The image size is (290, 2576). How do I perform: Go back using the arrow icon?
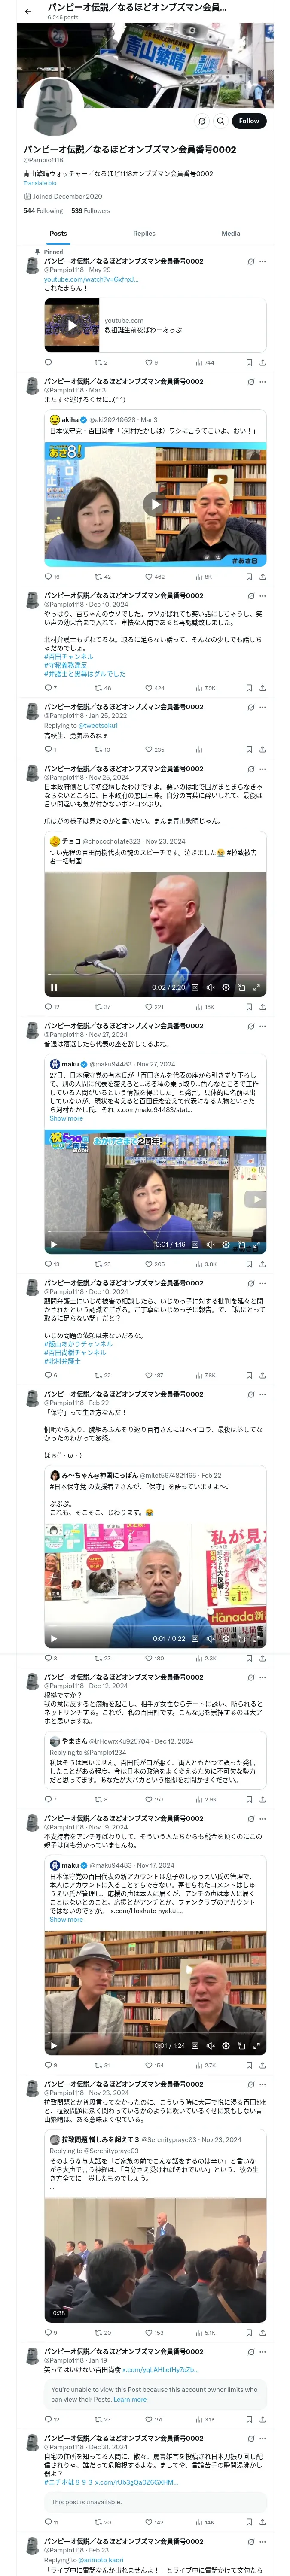click(28, 11)
